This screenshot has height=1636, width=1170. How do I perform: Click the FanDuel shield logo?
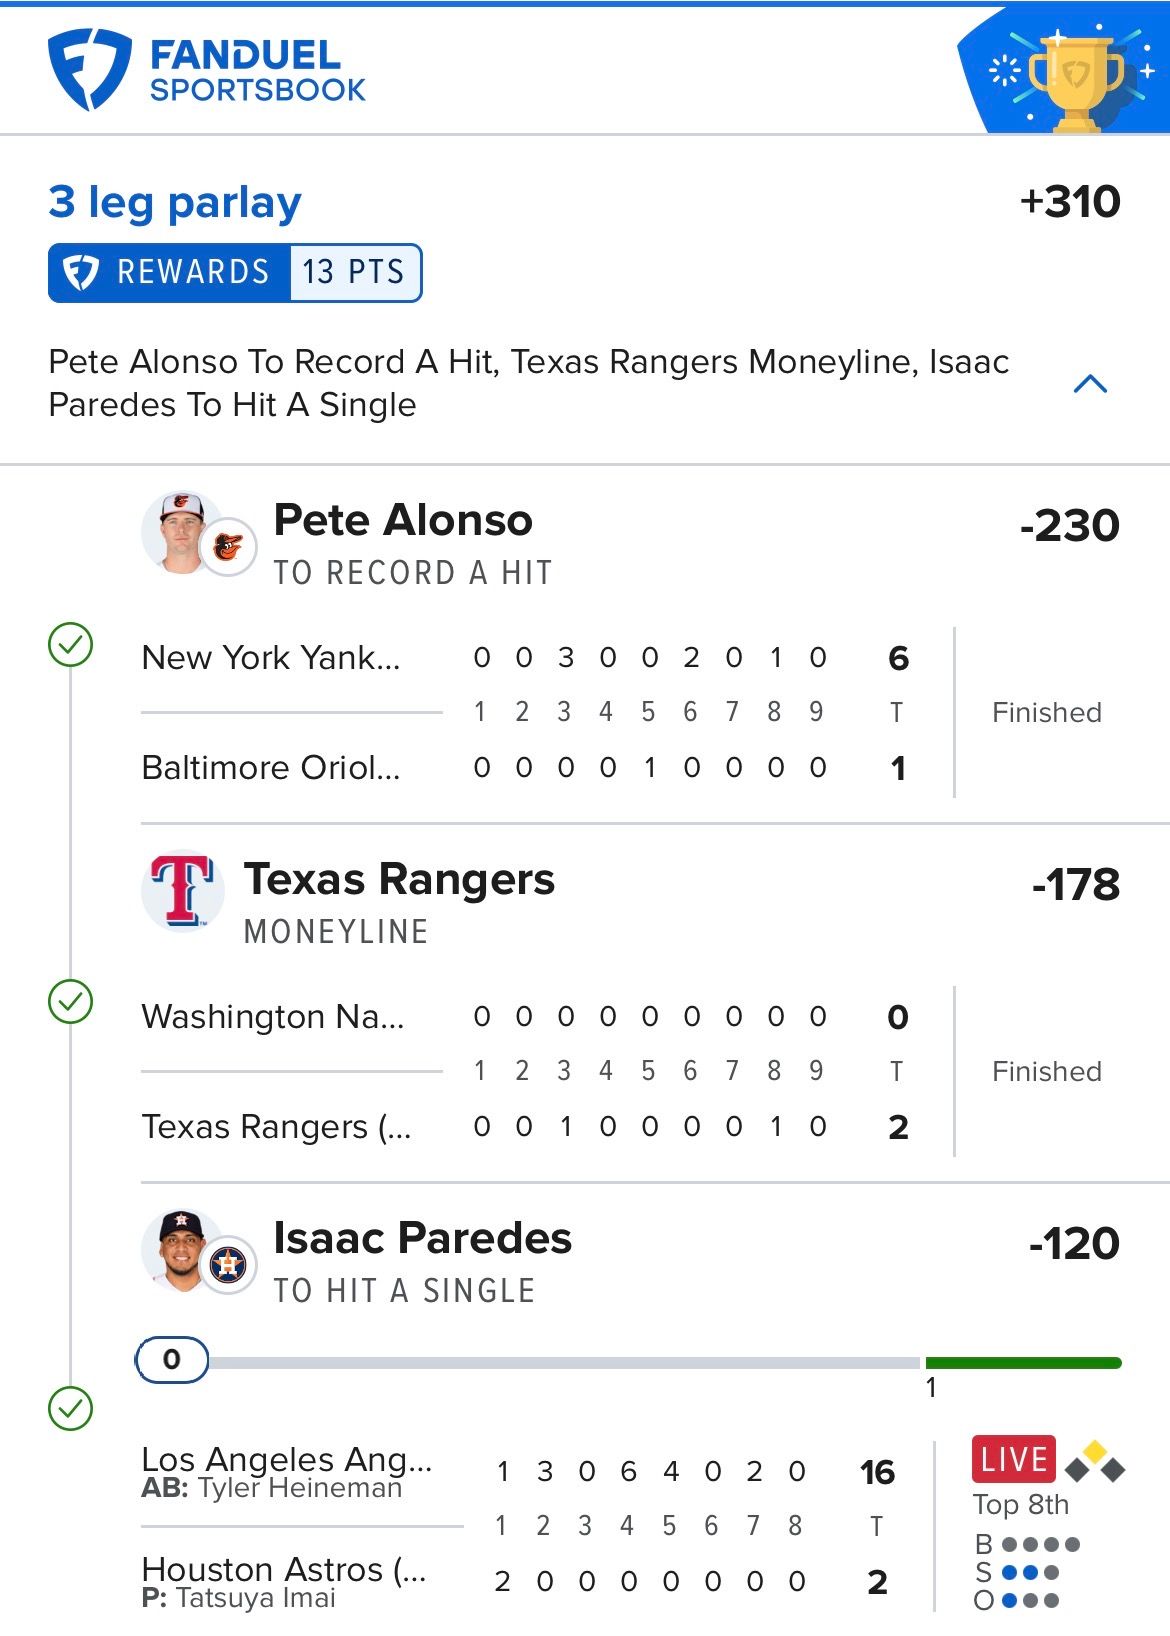pos(90,69)
